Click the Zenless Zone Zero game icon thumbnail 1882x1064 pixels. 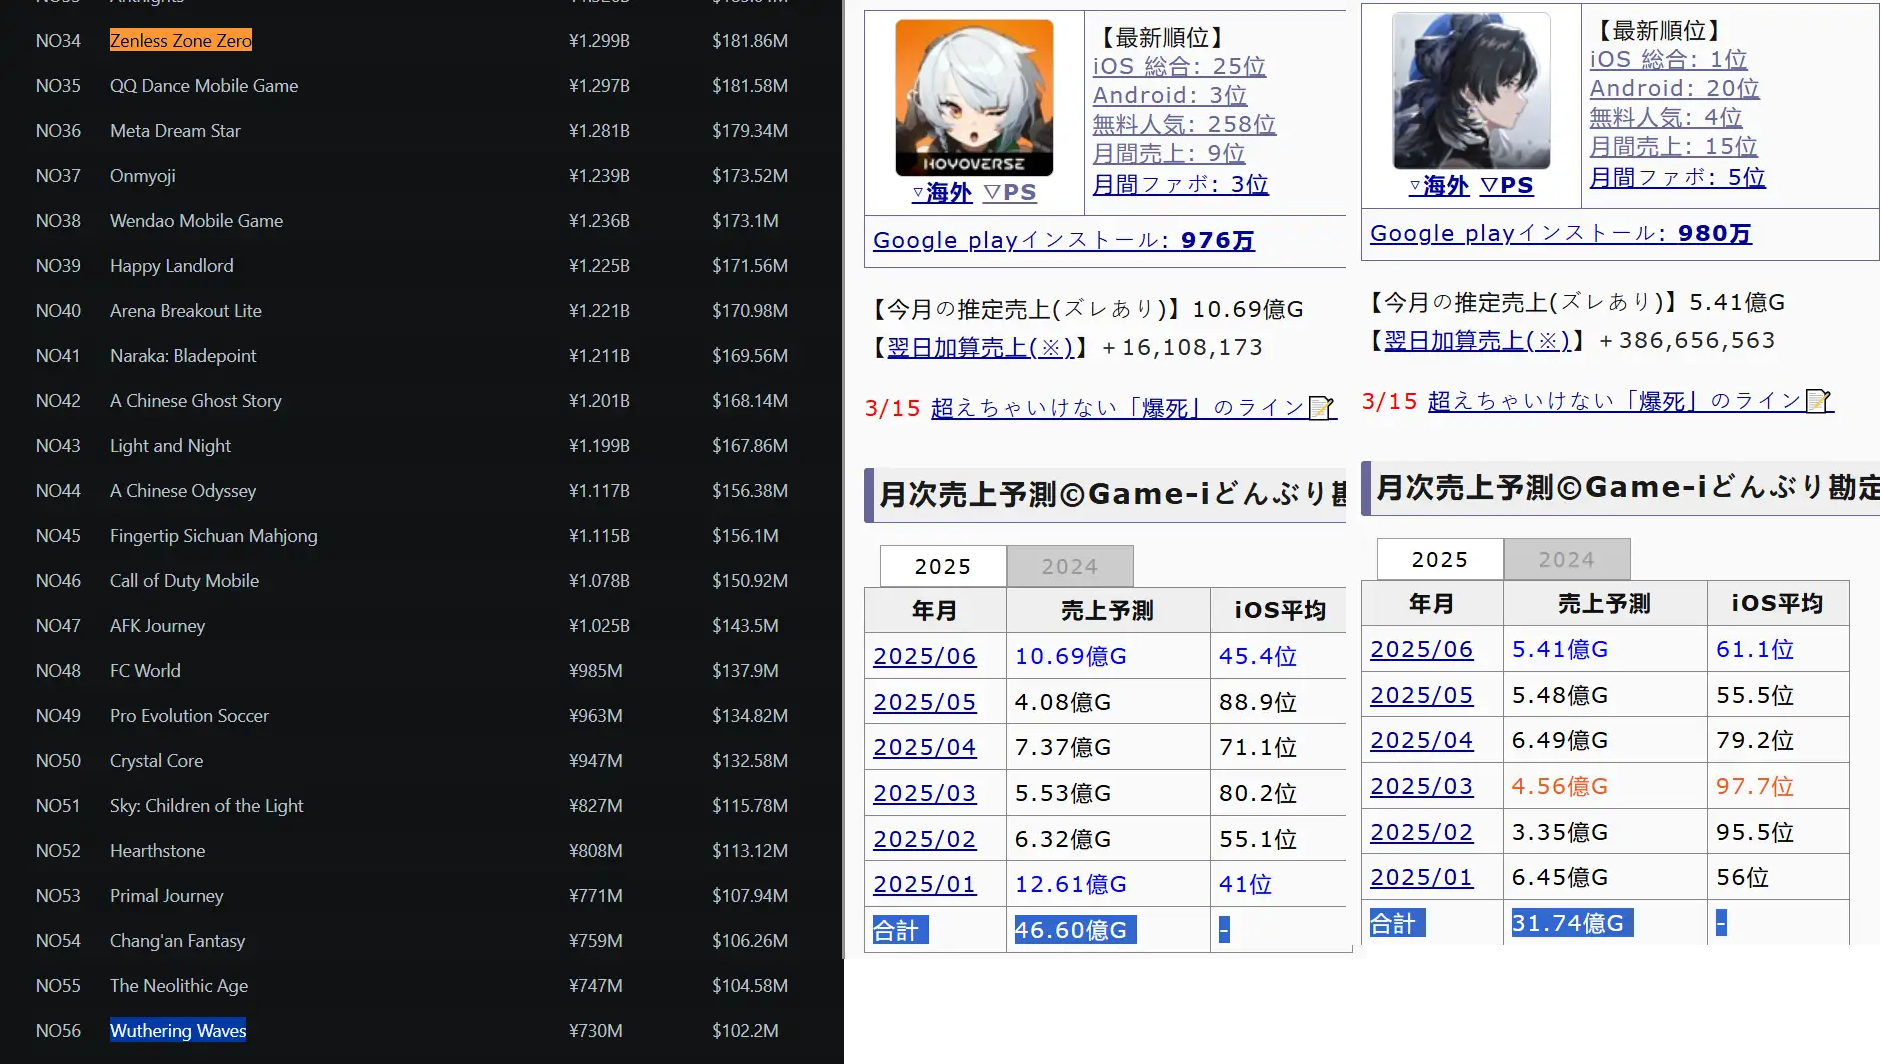click(x=974, y=98)
